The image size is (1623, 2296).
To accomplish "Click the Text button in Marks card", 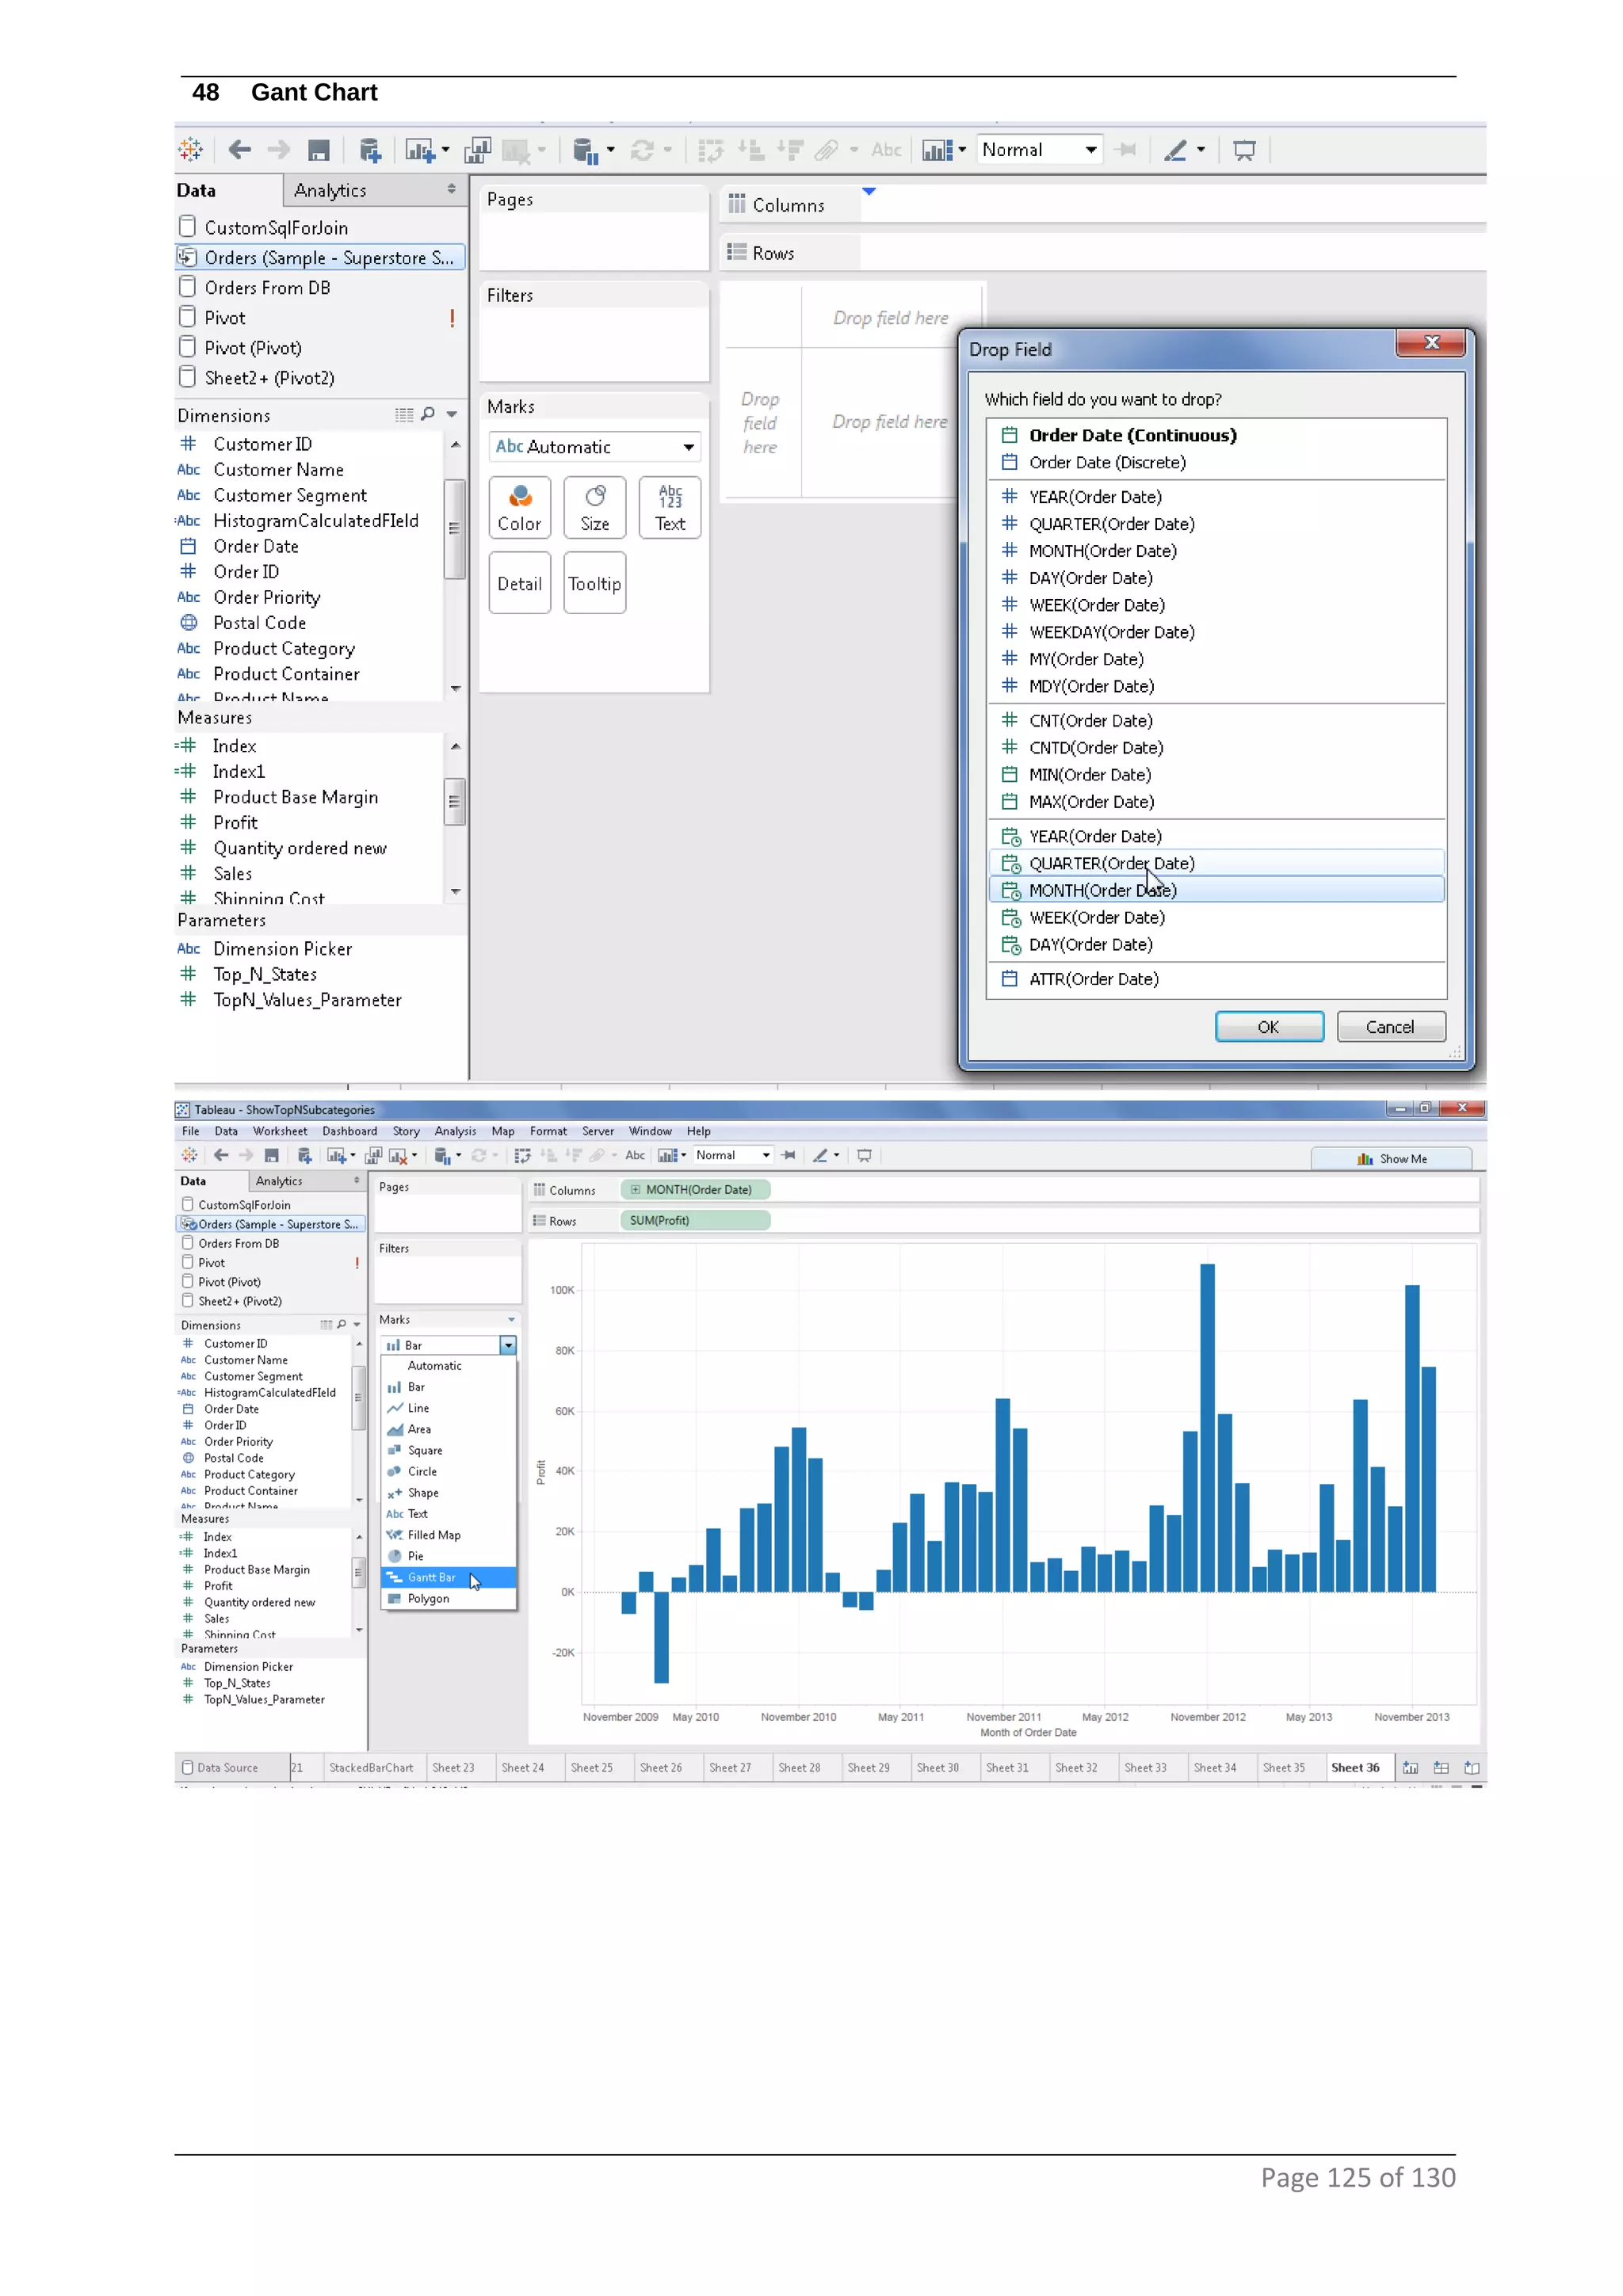I will coord(669,507).
